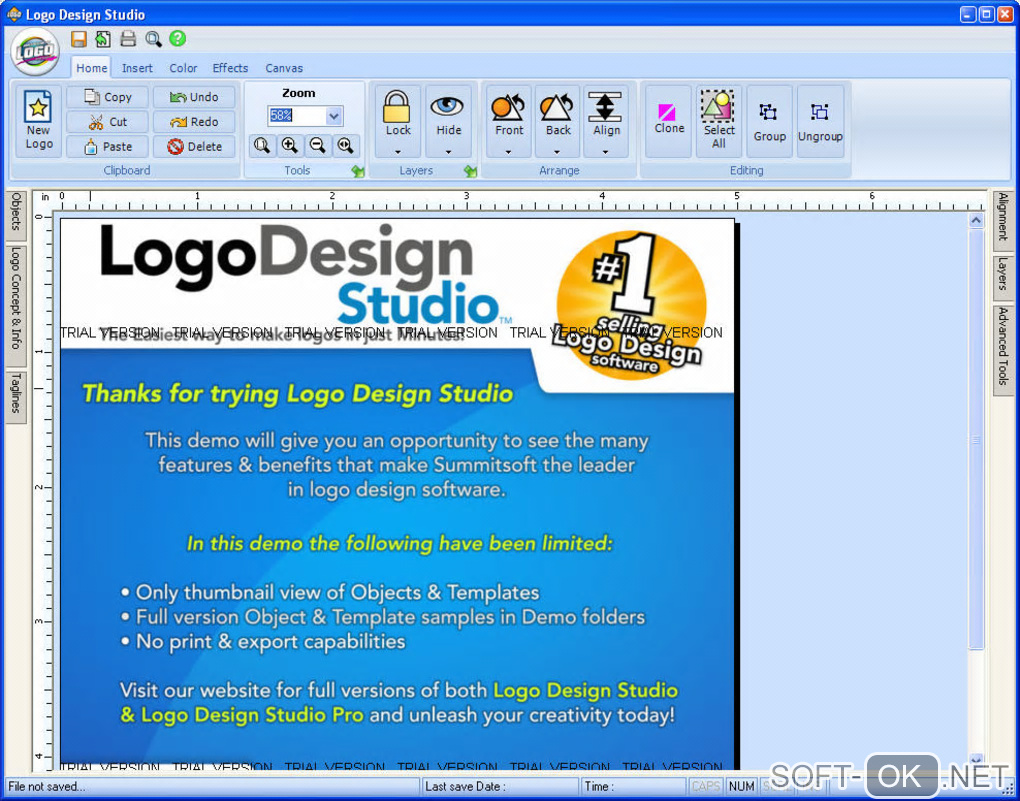This screenshot has width=1020, height=801.
Task: Click the Print icon in quick toolbar
Action: click(x=128, y=39)
